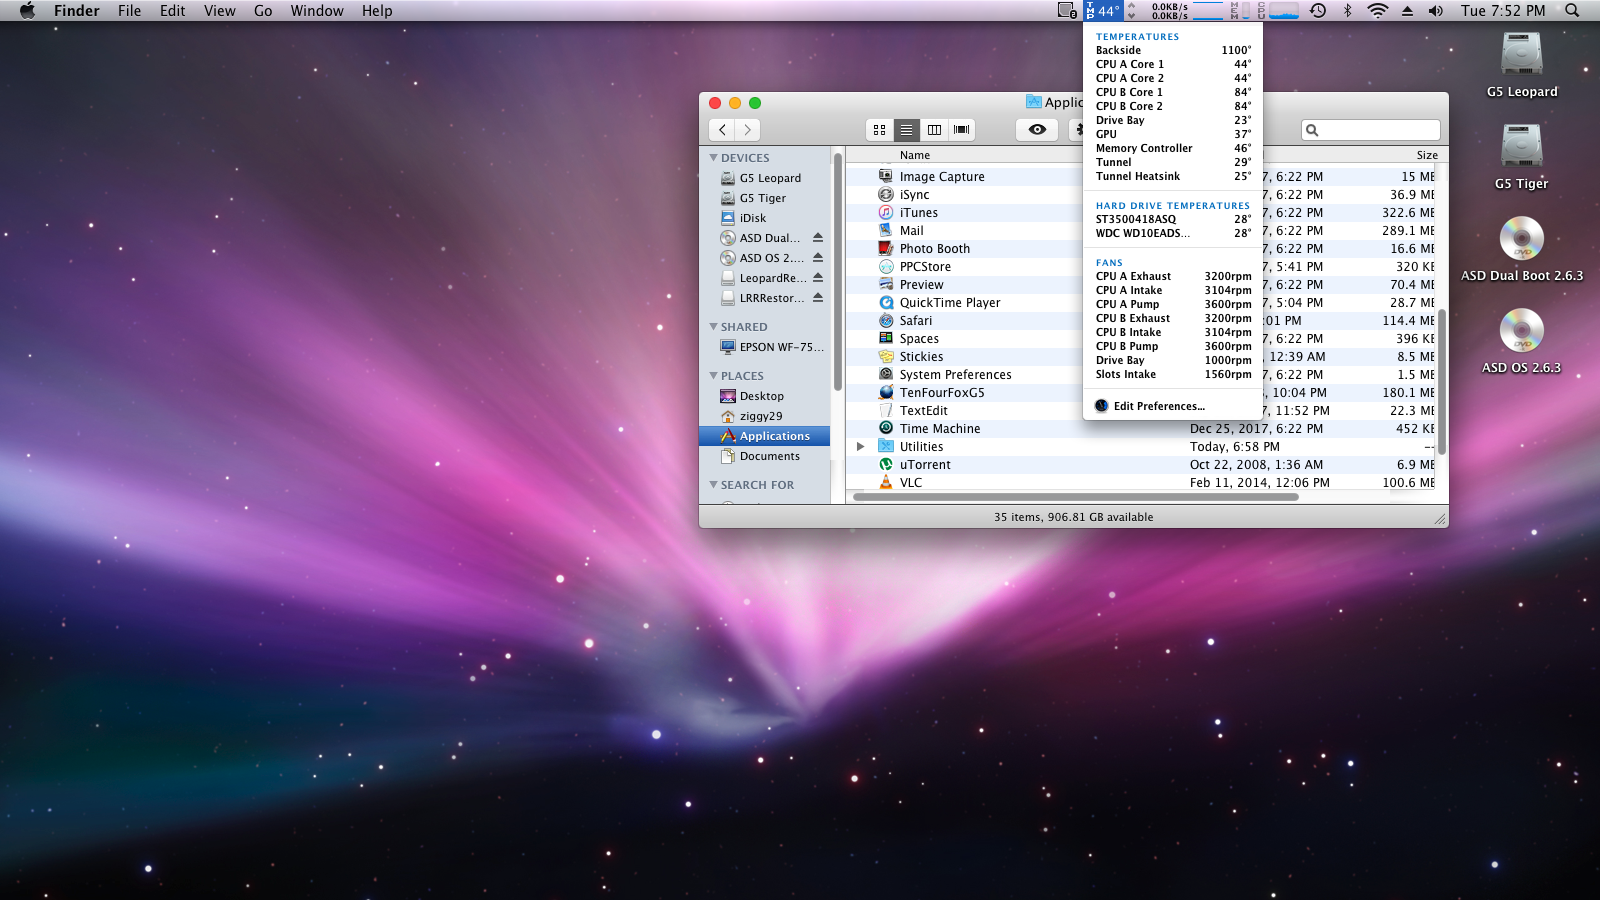Select the Mail app icon
The image size is (1600, 900).
[x=886, y=230]
